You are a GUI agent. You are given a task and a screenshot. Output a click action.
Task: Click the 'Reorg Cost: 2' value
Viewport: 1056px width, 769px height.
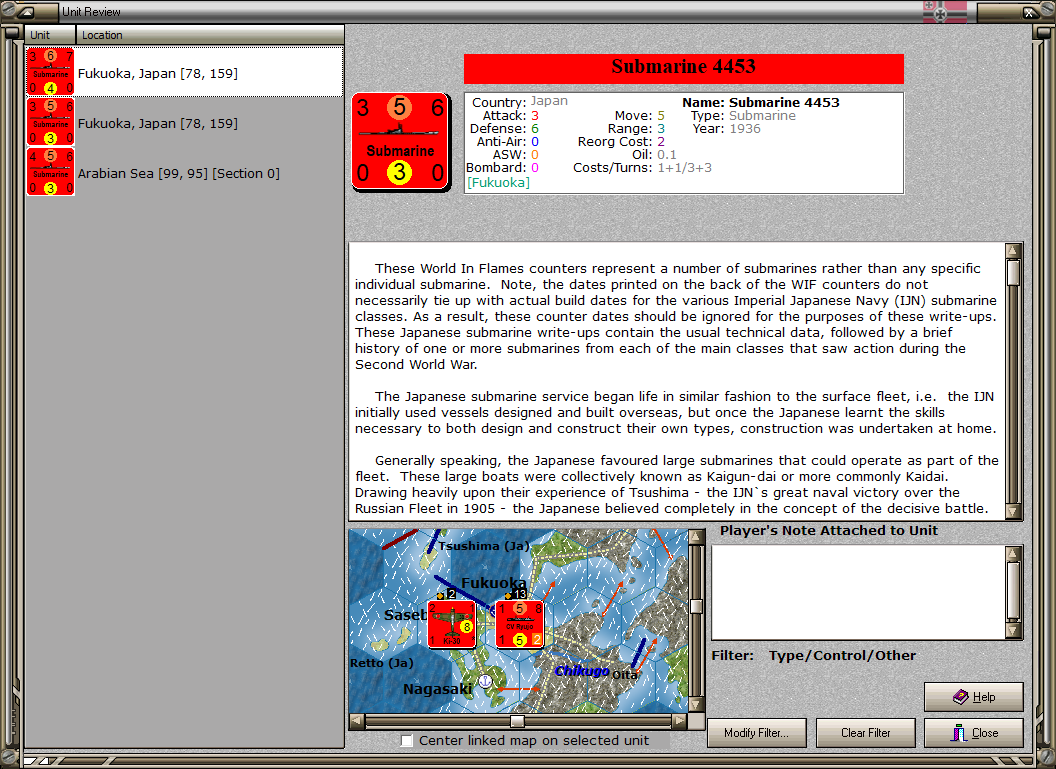(621, 141)
